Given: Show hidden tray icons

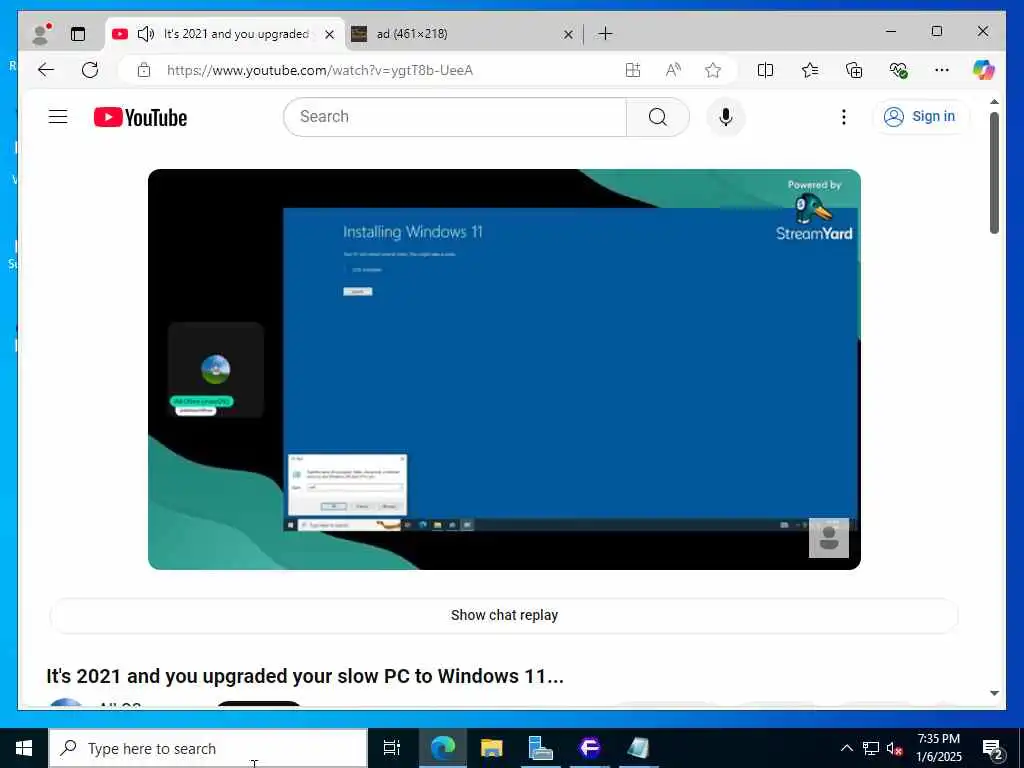Looking at the screenshot, I should click(846, 748).
